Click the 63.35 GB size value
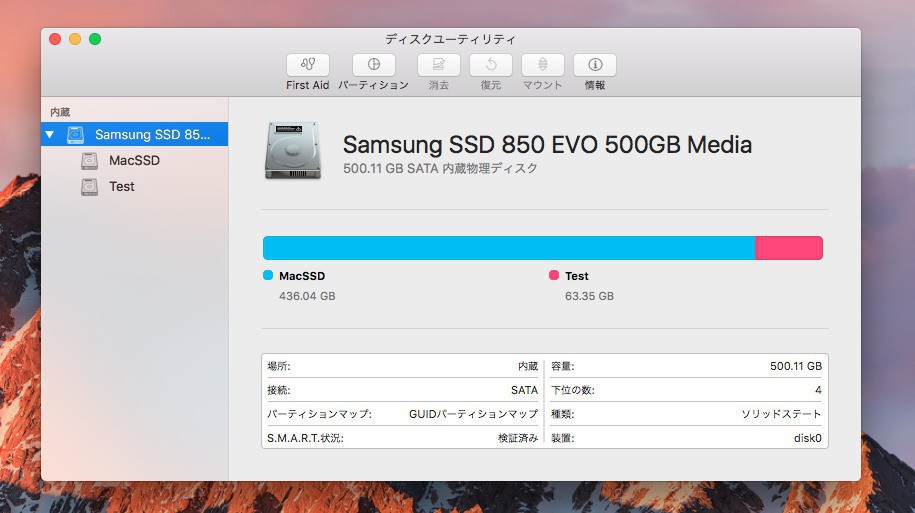915x513 pixels. (x=589, y=296)
